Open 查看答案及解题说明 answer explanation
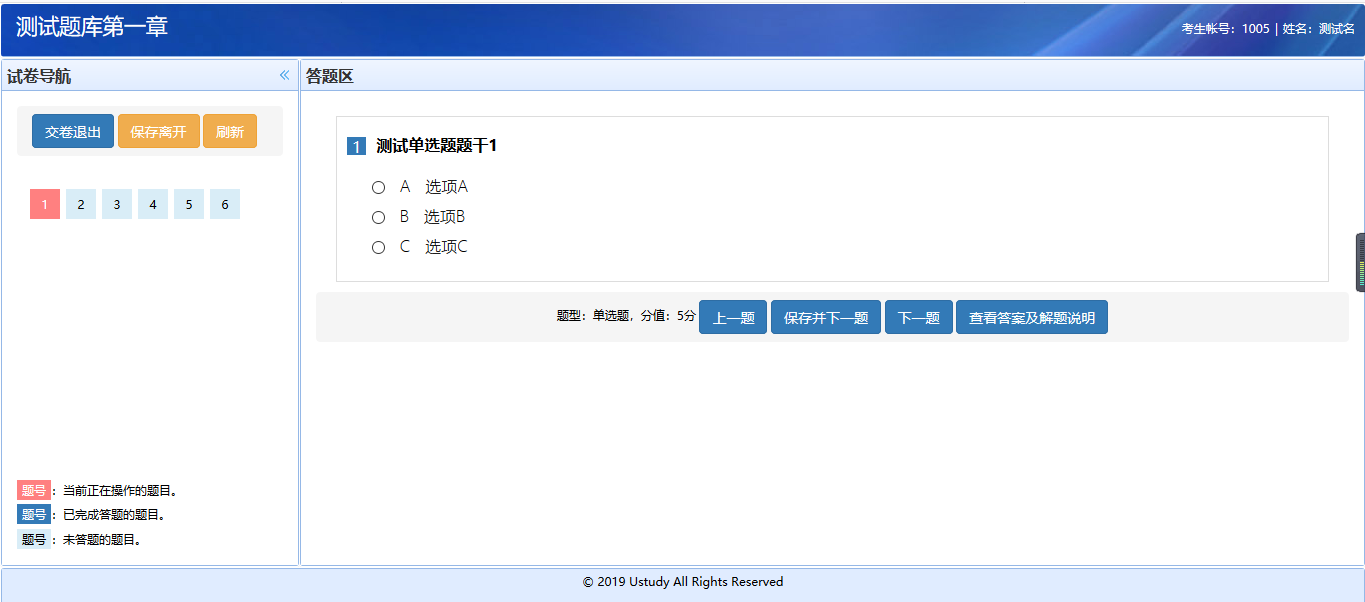The height and width of the screenshot is (602, 1365). point(1031,318)
